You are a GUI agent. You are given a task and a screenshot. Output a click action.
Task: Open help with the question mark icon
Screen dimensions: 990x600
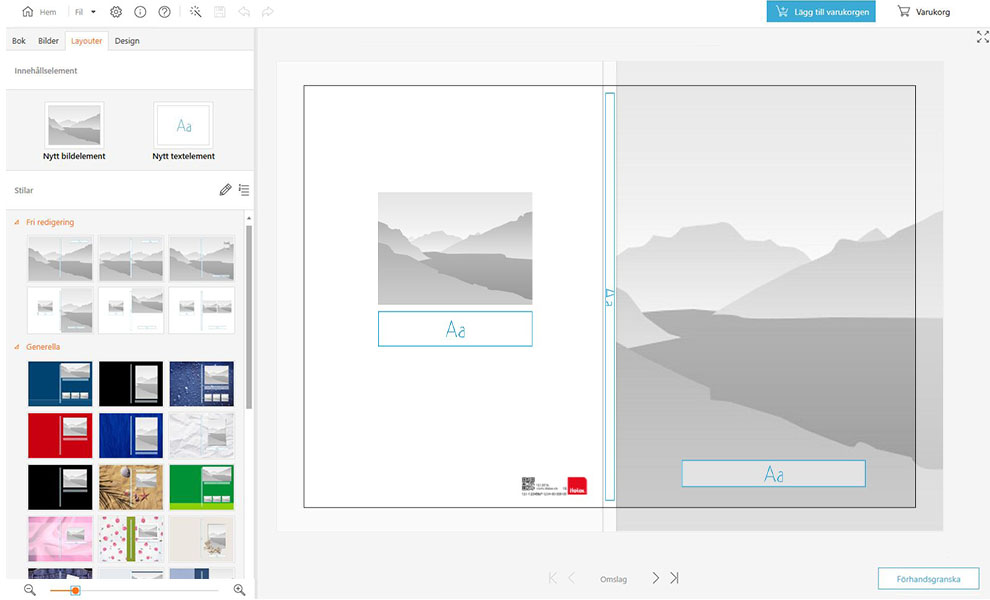[x=164, y=12]
